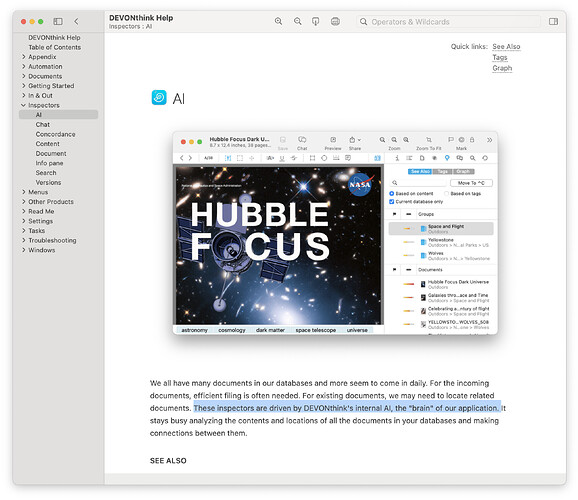Click the Operators & Wildcards search field
Screen dimensions: 578x500
click(448, 22)
